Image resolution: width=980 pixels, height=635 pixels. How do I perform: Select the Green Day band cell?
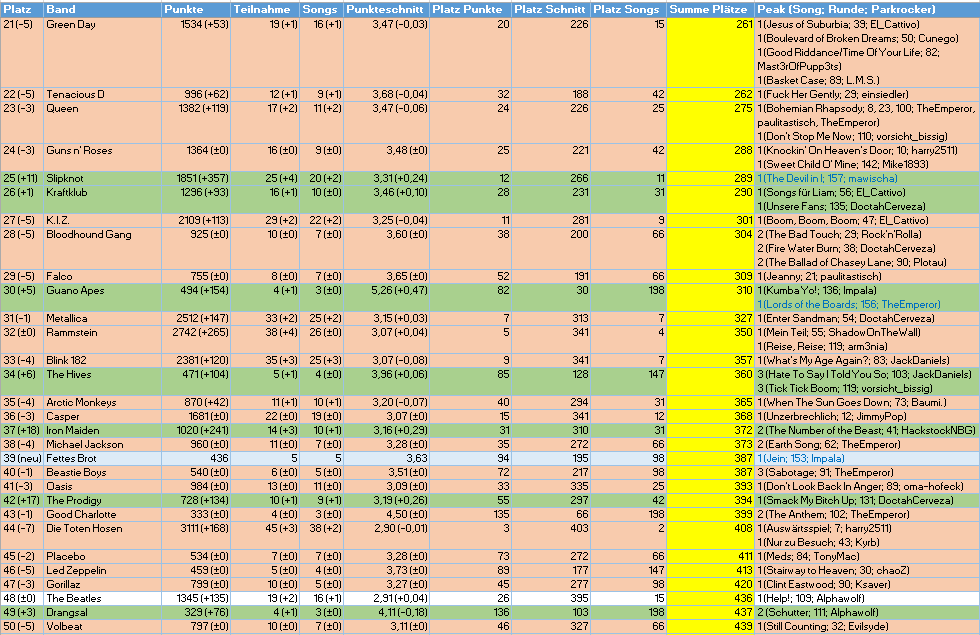pos(102,52)
